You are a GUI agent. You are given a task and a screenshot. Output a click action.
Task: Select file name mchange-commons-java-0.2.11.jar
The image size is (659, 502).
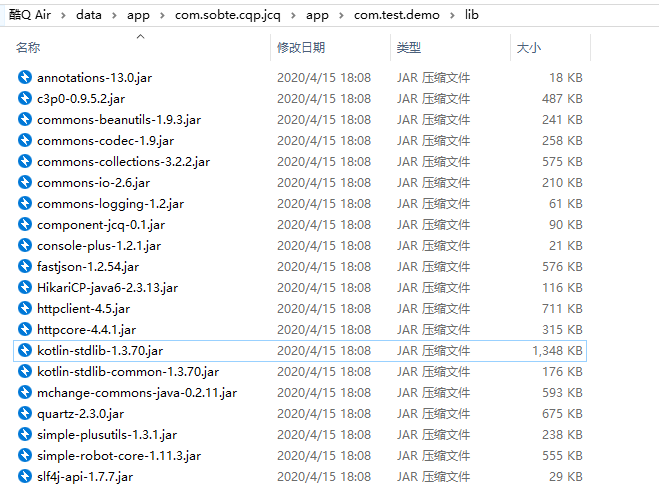tap(137, 393)
